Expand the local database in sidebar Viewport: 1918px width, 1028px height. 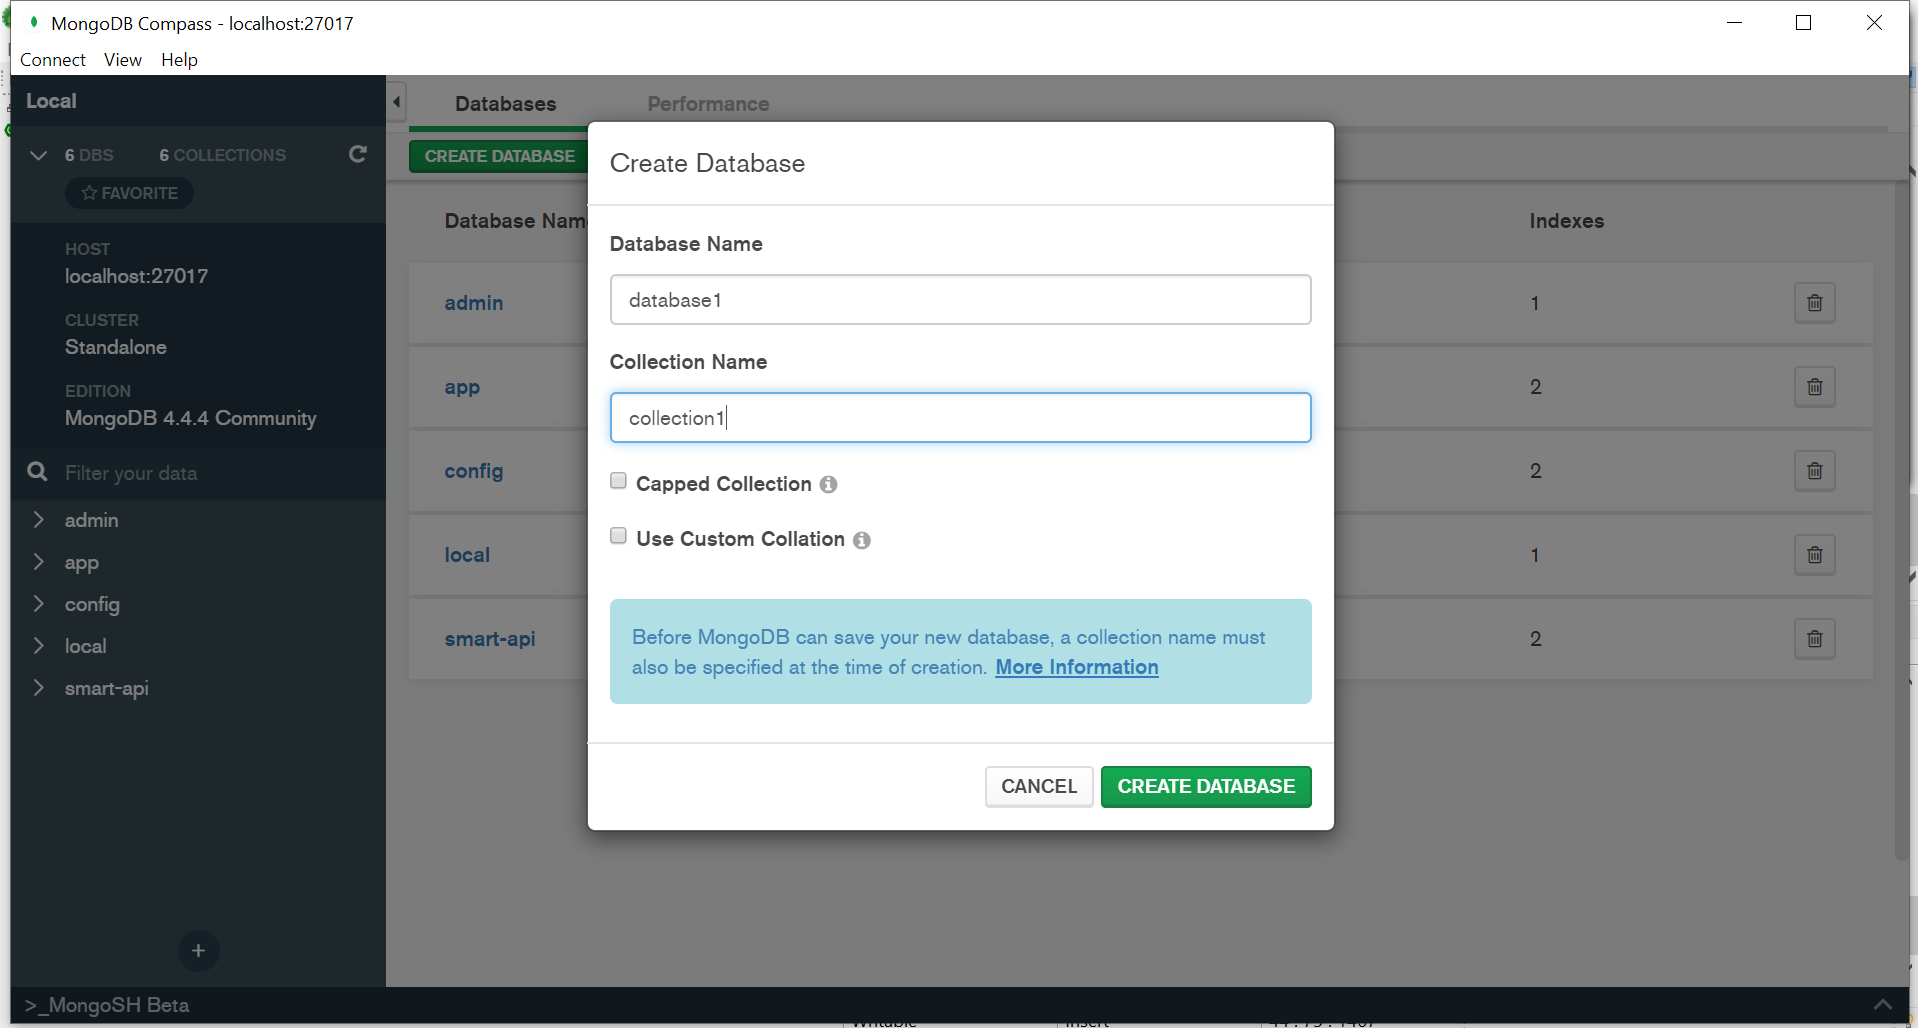tap(38, 645)
